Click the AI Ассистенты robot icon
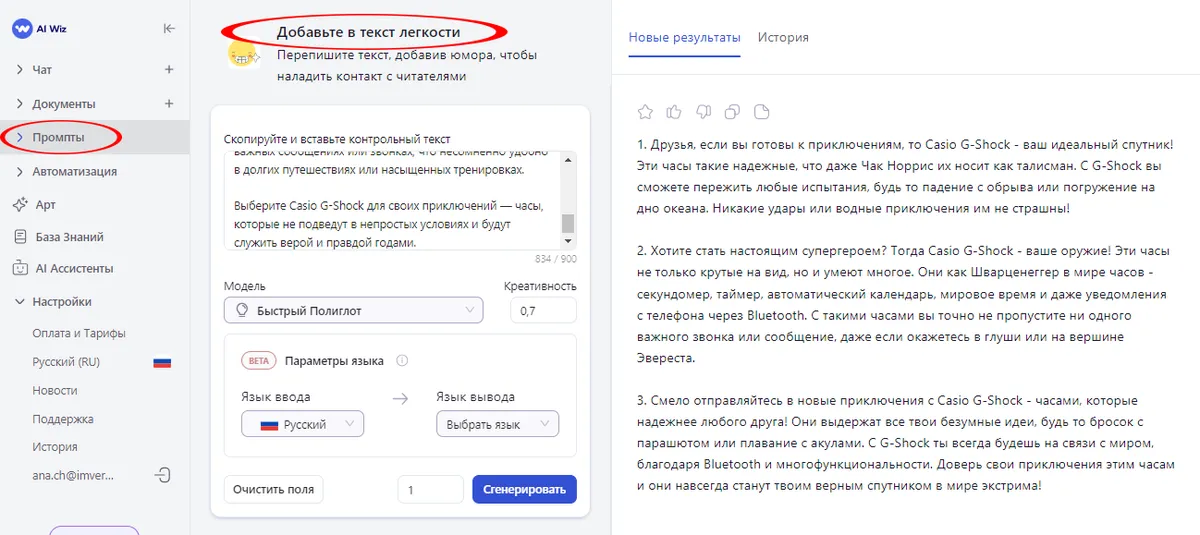The image size is (1200, 535). 19,268
